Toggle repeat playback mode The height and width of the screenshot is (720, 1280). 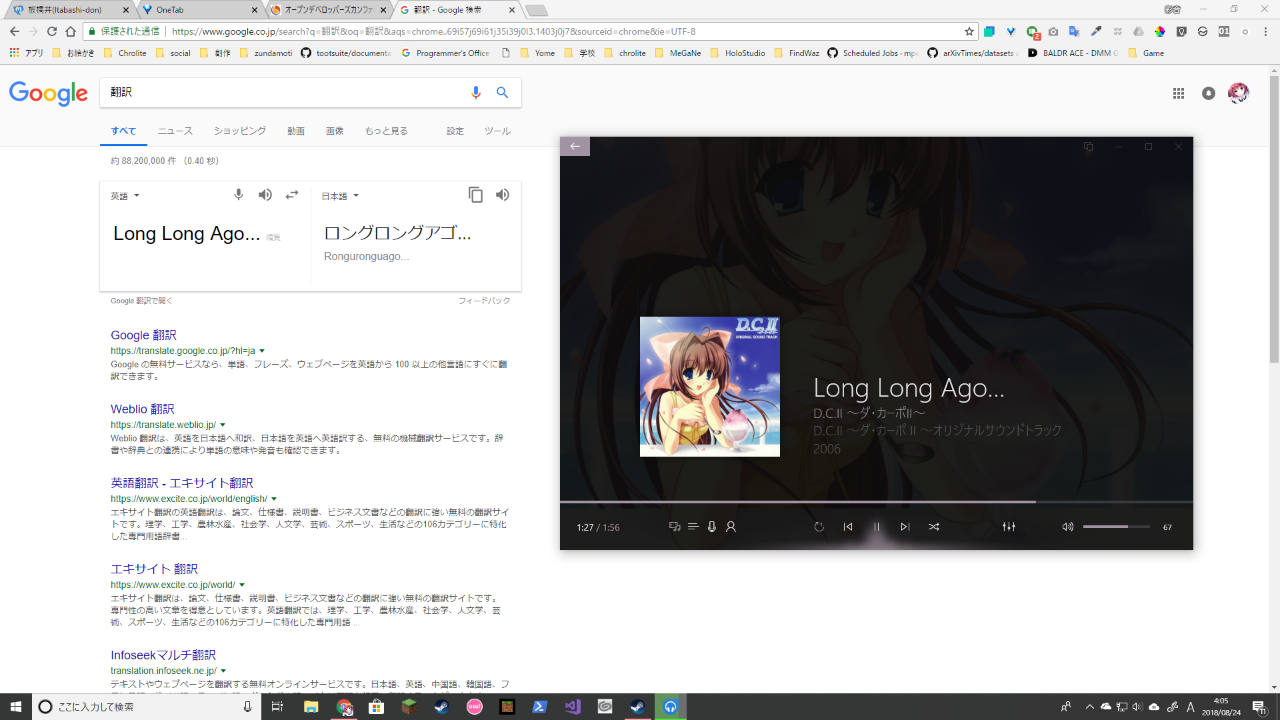click(819, 527)
